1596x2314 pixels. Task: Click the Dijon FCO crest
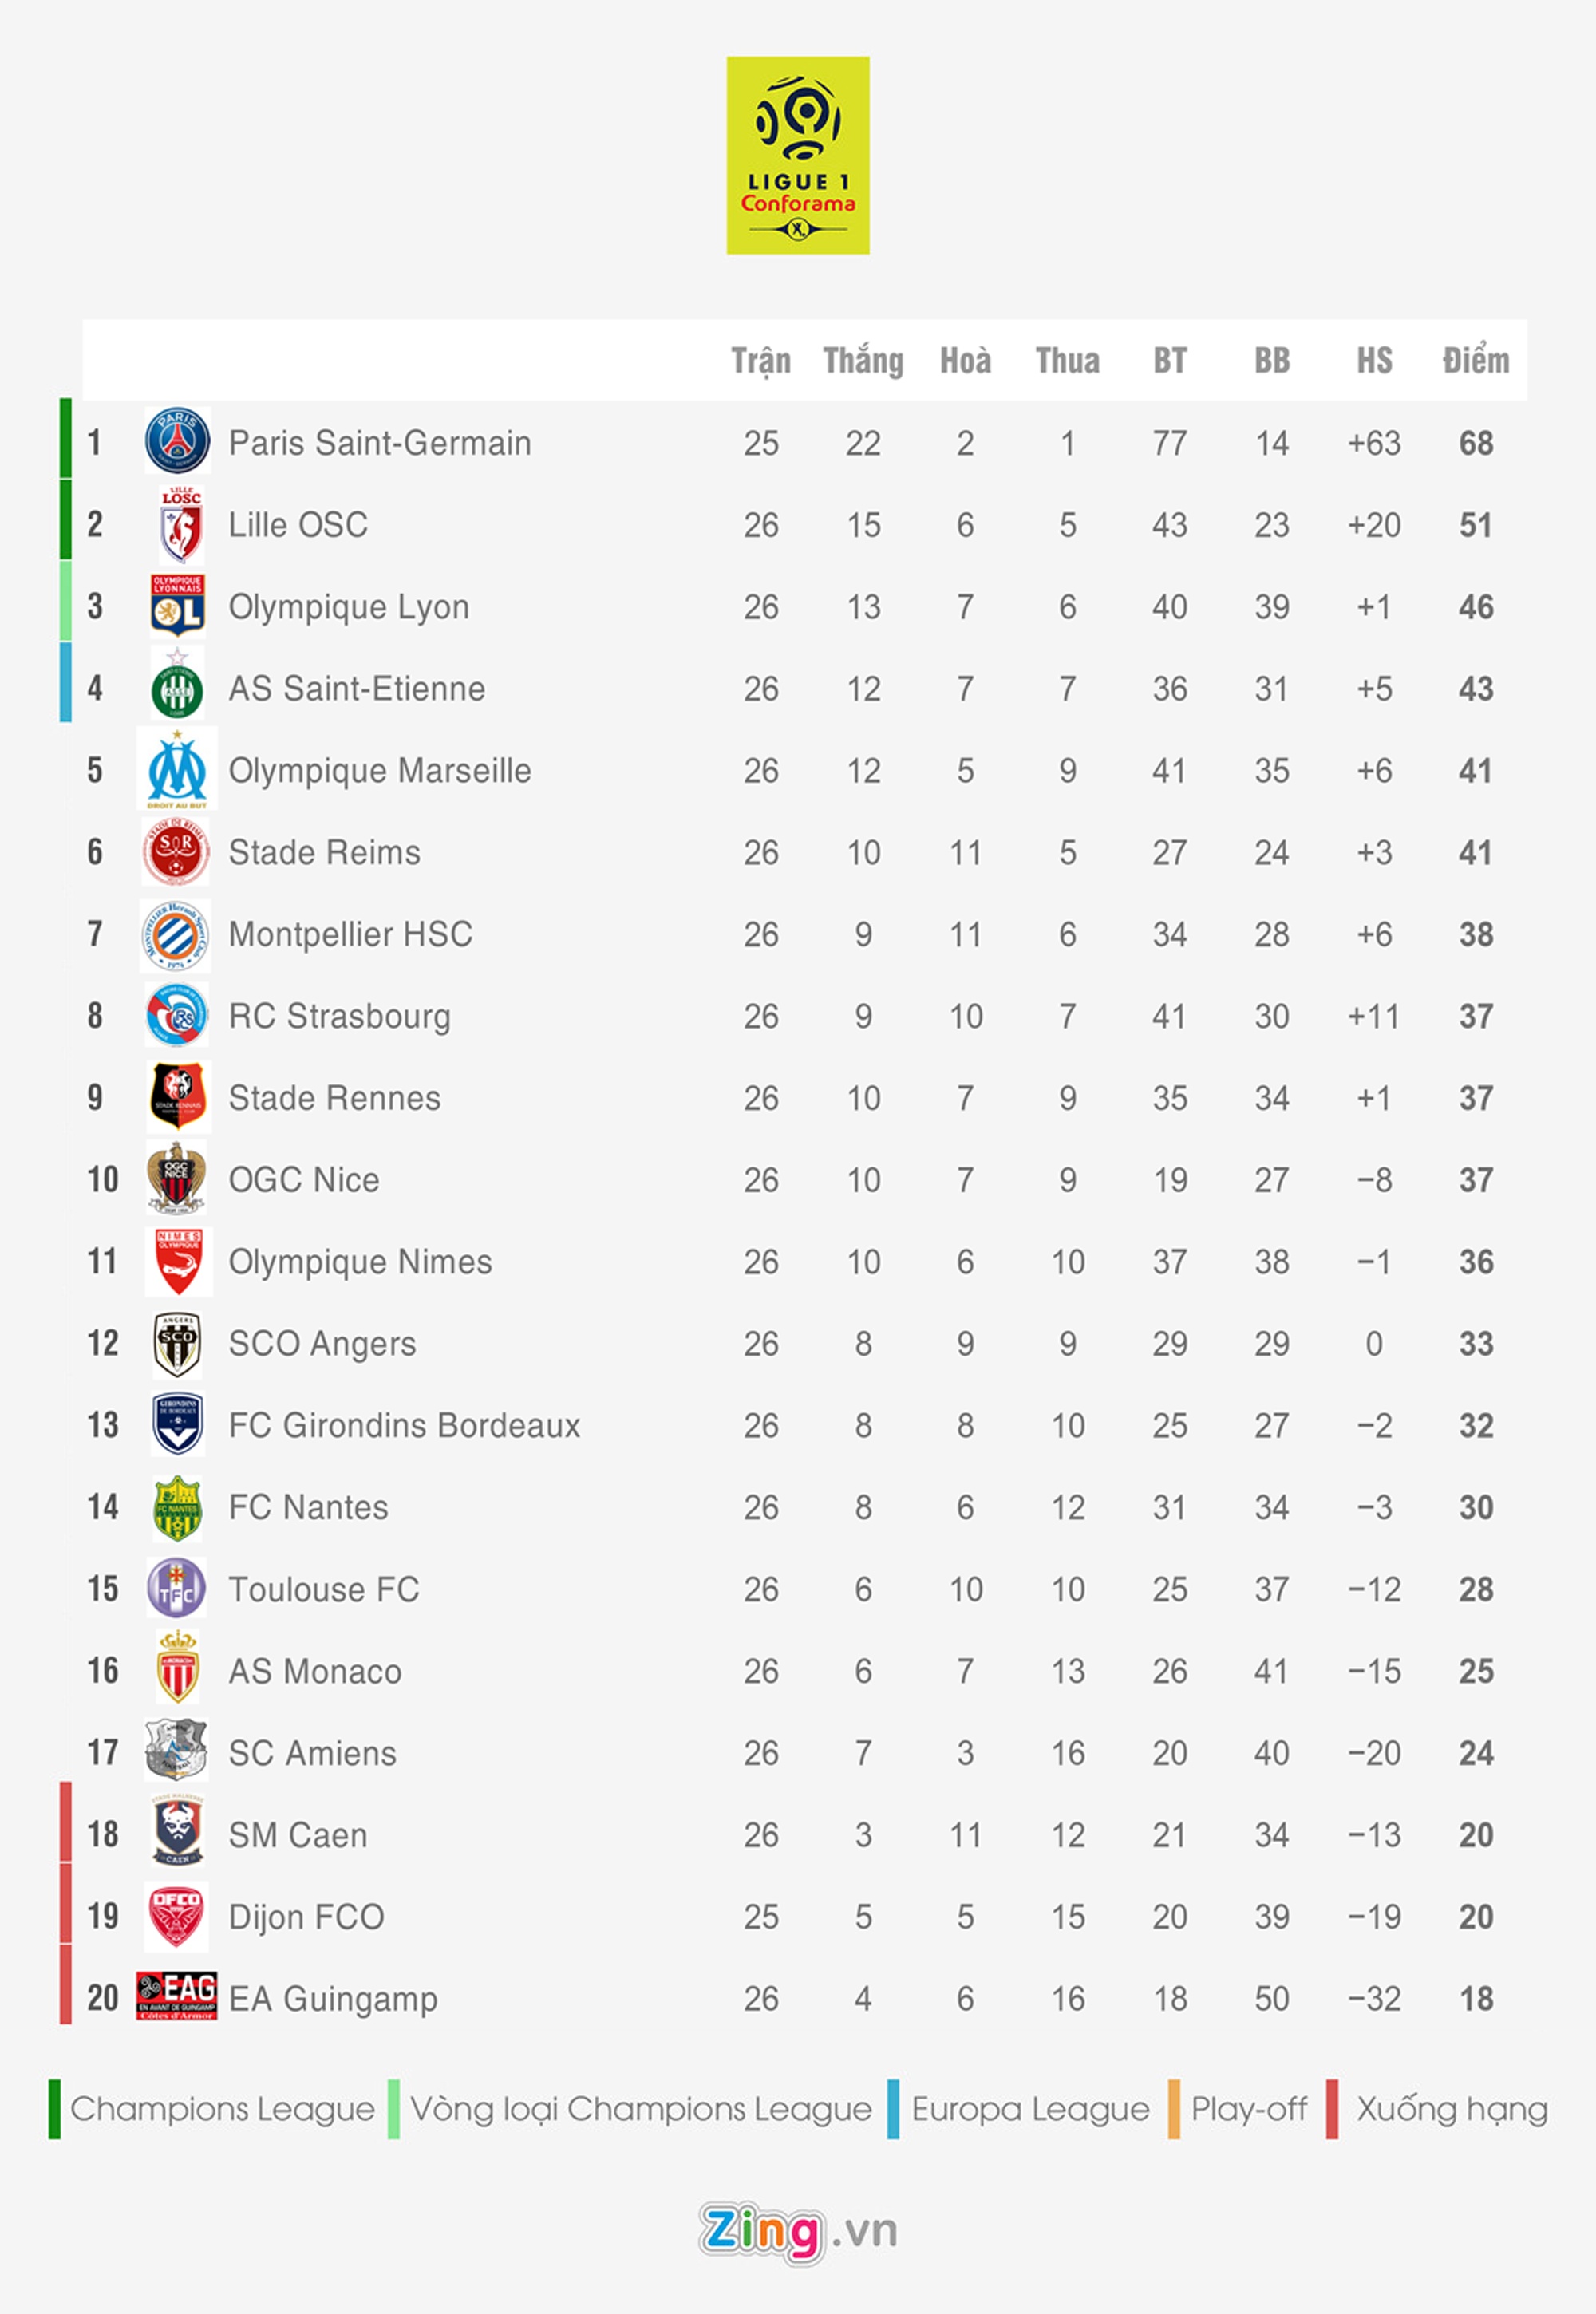coord(176,1915)
